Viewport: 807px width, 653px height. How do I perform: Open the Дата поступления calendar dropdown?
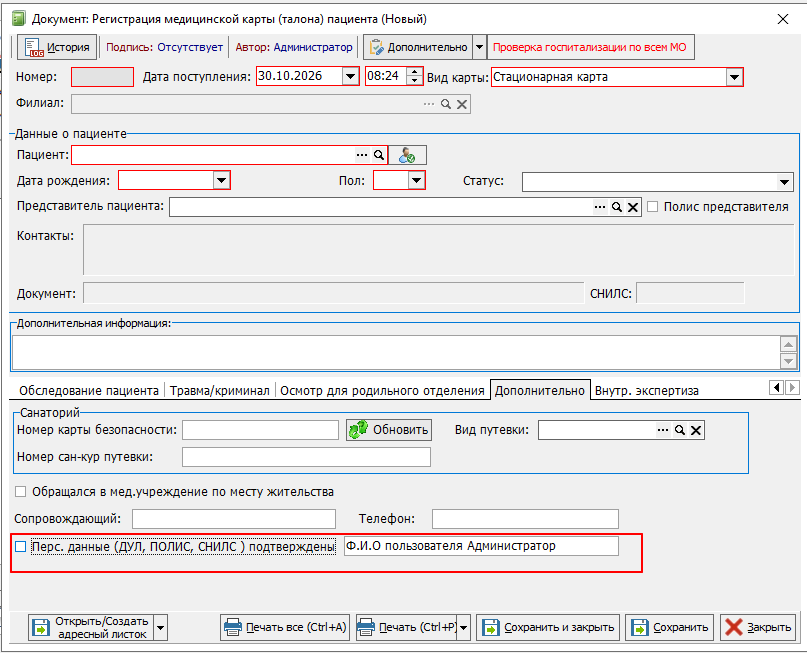(350, 77)
